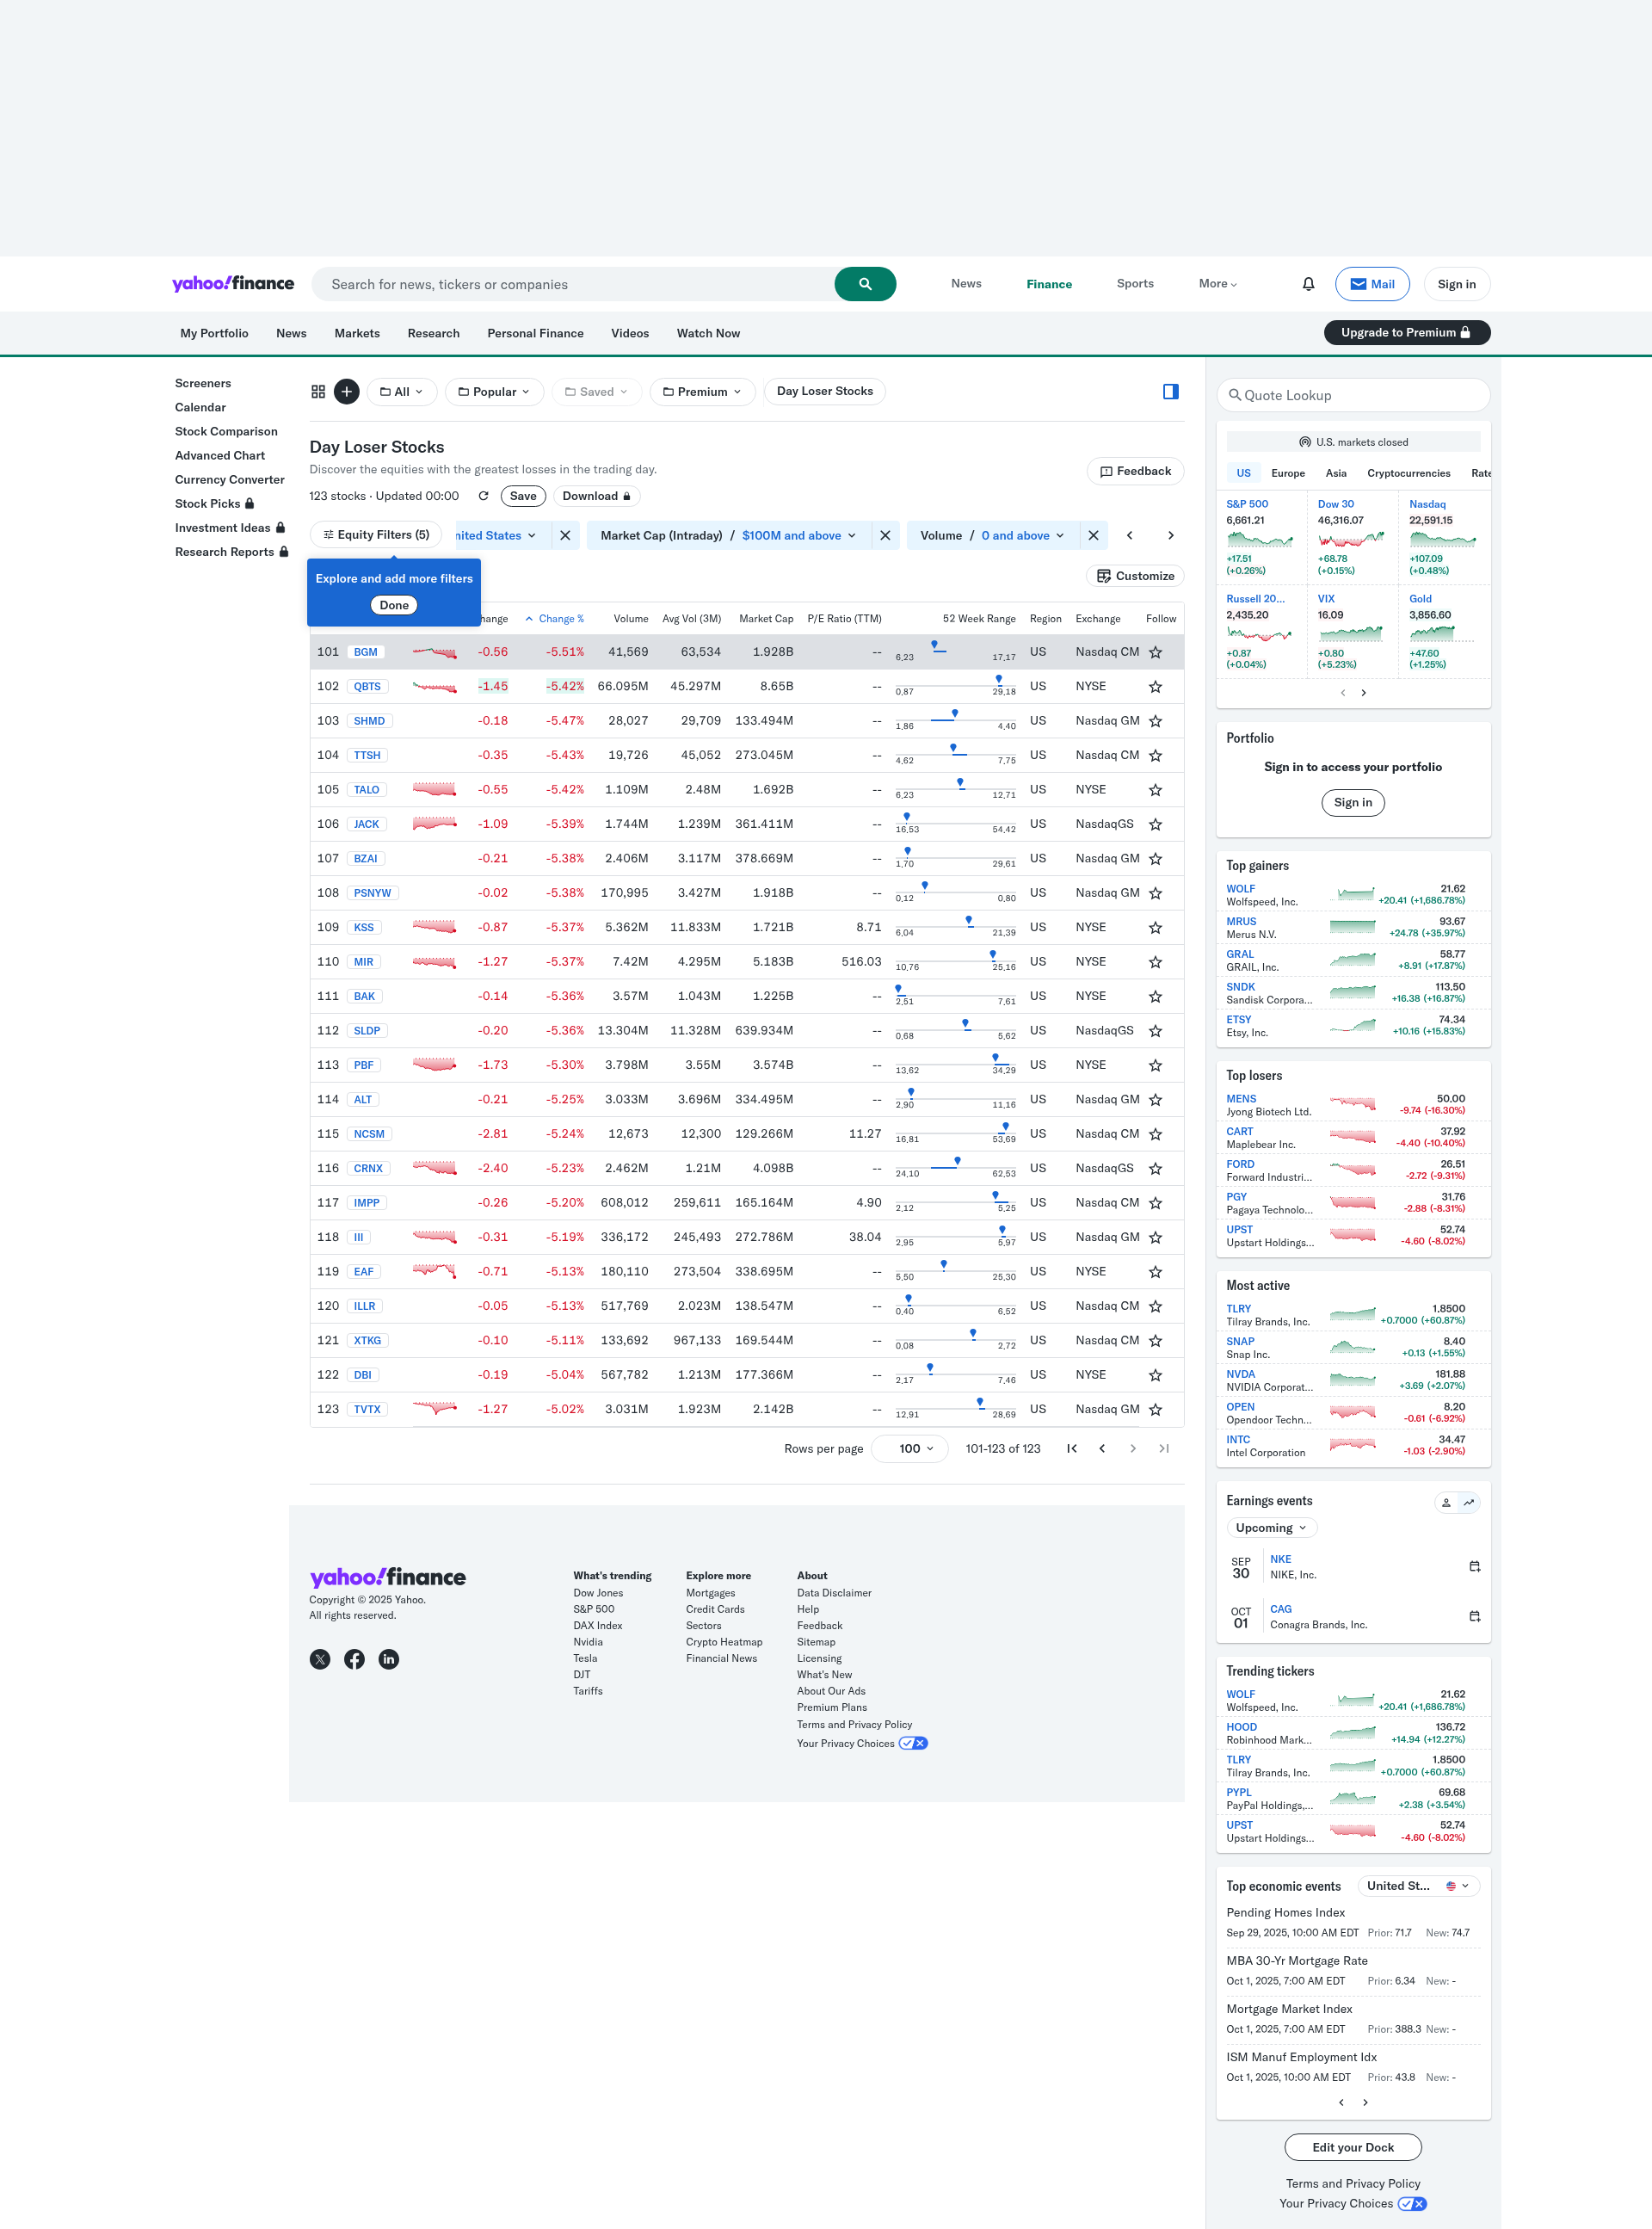
Task: Expand the Popular screeners dropdown
Action: [x=494, y=392]
